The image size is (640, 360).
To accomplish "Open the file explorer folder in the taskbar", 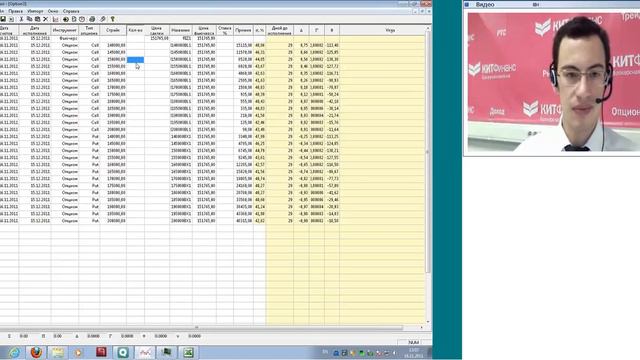I will [x=58, y=352].
